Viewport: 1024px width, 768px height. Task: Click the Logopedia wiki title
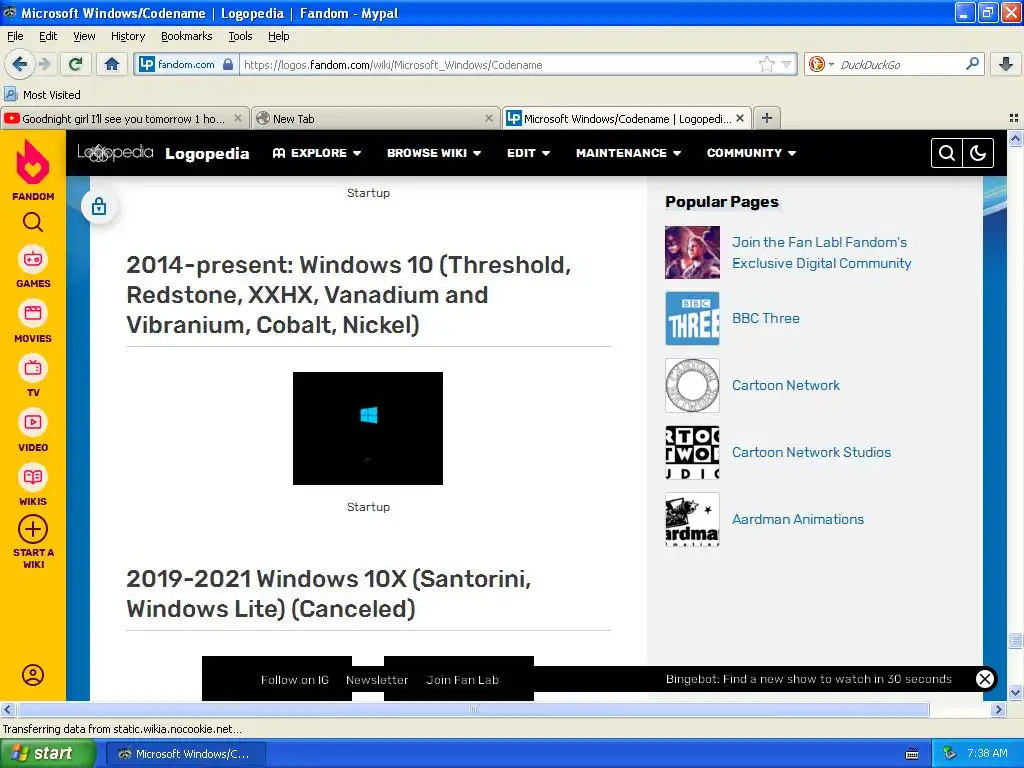[x=207, y=153]
